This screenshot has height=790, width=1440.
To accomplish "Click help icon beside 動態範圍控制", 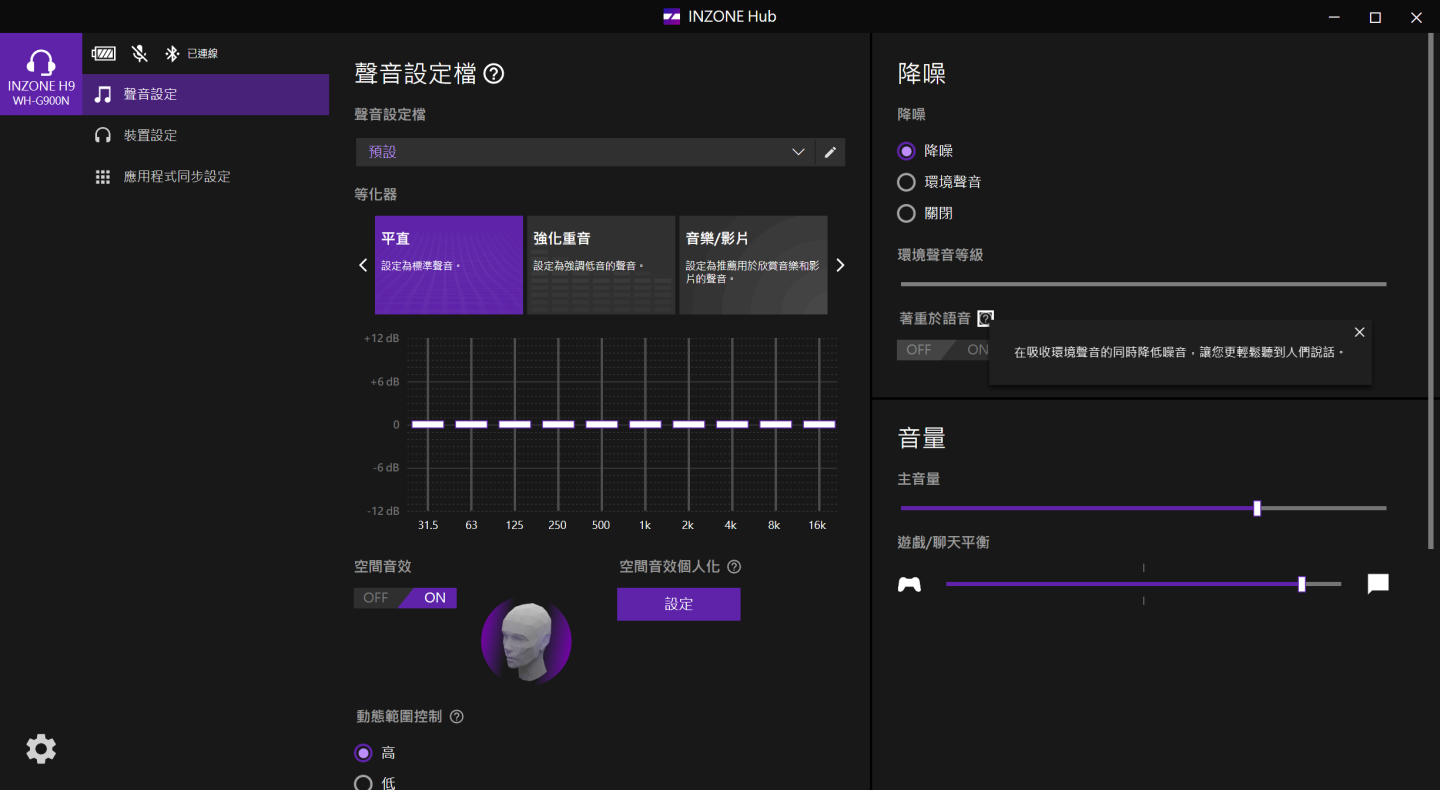I will point(457,717).
